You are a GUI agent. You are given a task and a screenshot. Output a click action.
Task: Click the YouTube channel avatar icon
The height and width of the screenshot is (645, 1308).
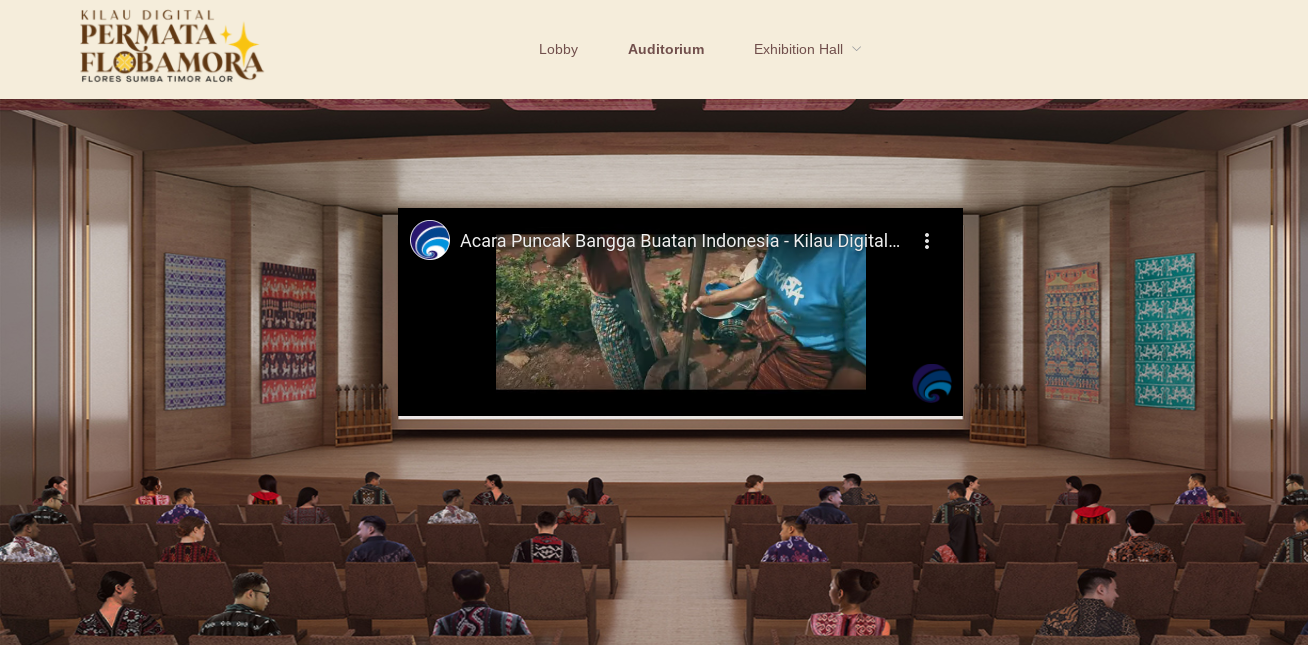coord(430,240)
